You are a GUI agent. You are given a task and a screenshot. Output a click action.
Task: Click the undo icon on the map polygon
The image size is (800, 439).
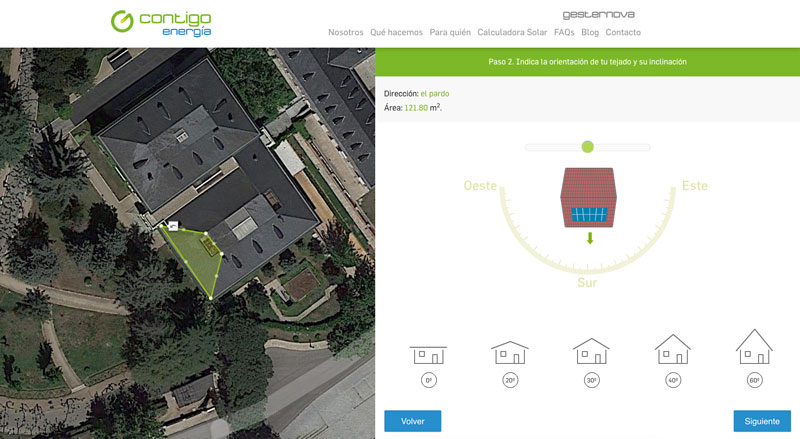(173, 225)
